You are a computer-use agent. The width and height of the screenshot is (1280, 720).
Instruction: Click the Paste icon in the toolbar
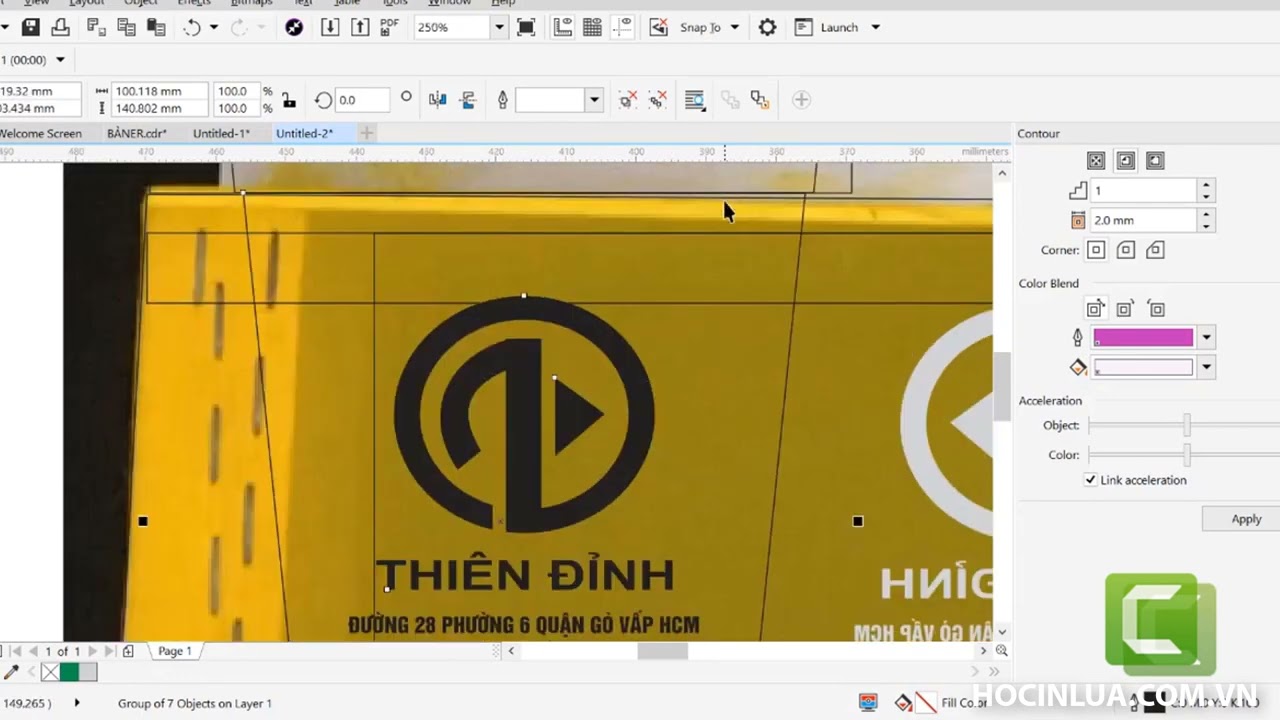pos(155,28)
